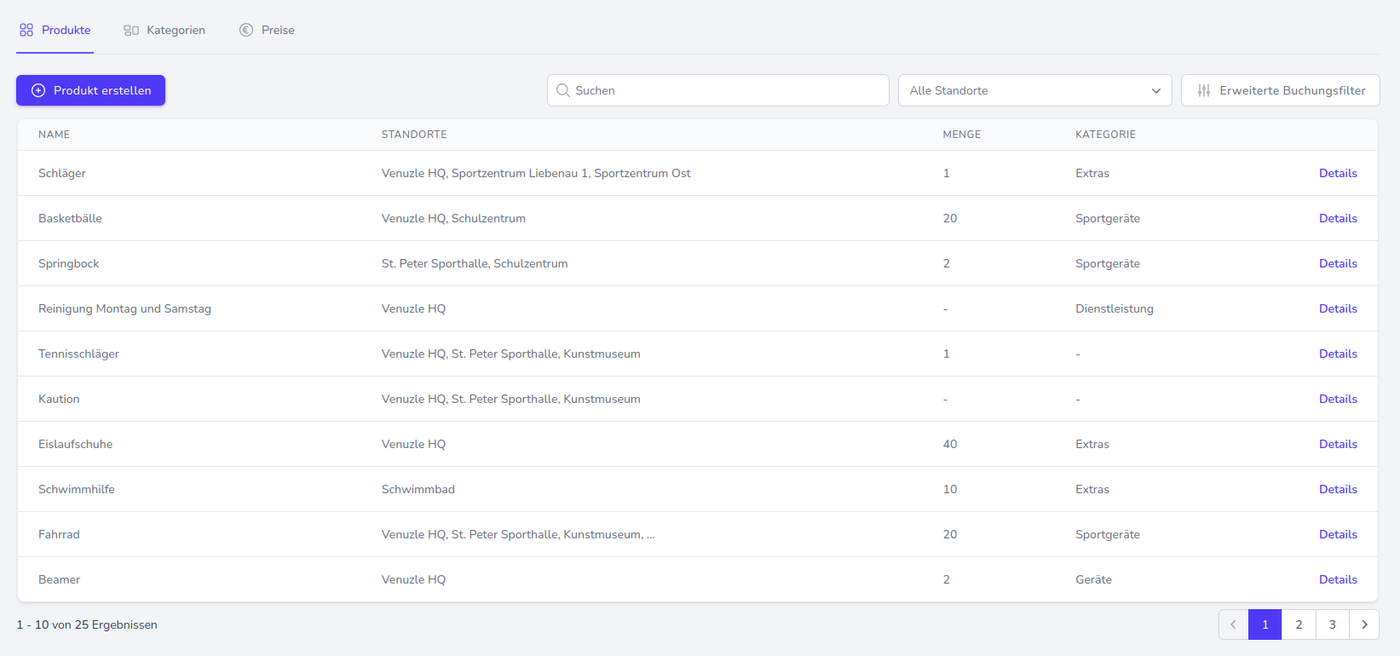Switch to the Kategorien tab

pyautogui.click(x=175, y=30)
